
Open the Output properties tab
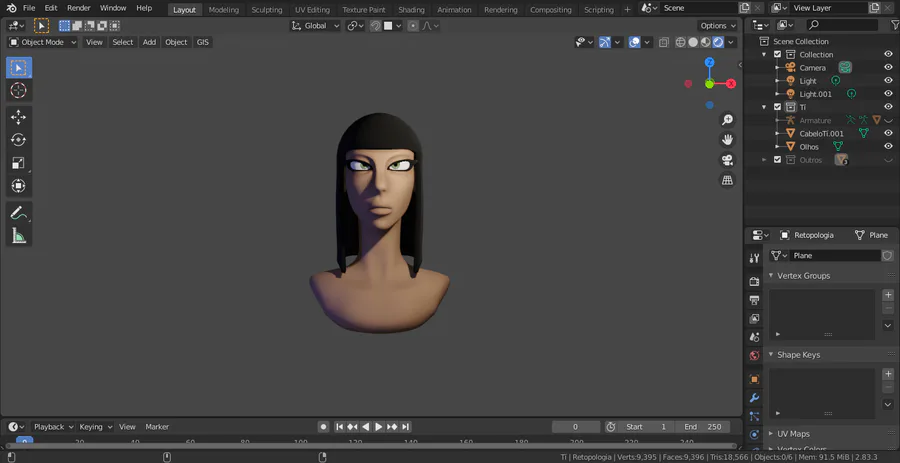(754, 300)
